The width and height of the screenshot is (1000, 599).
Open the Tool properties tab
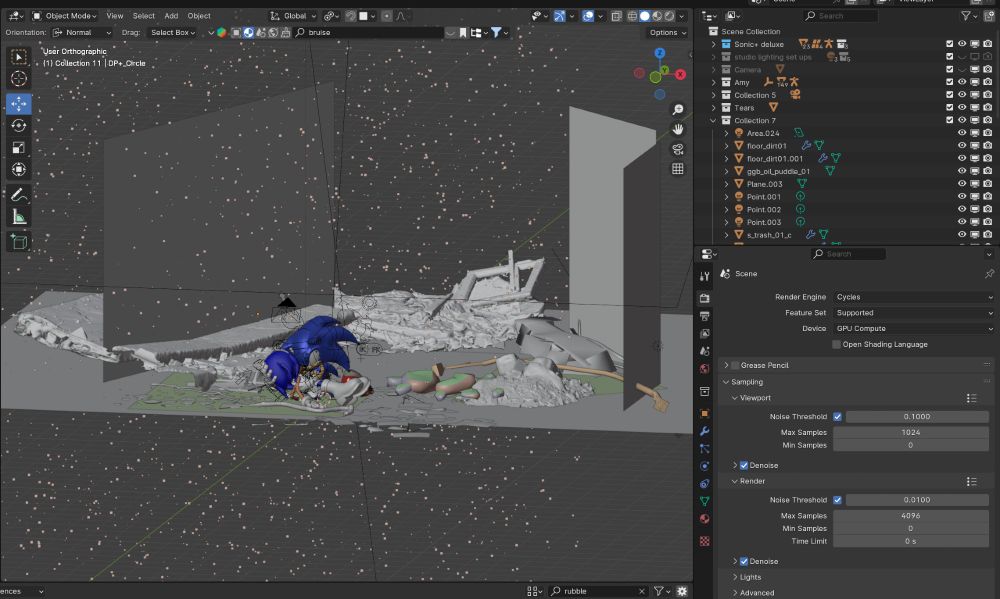click(x=705, y=276)
